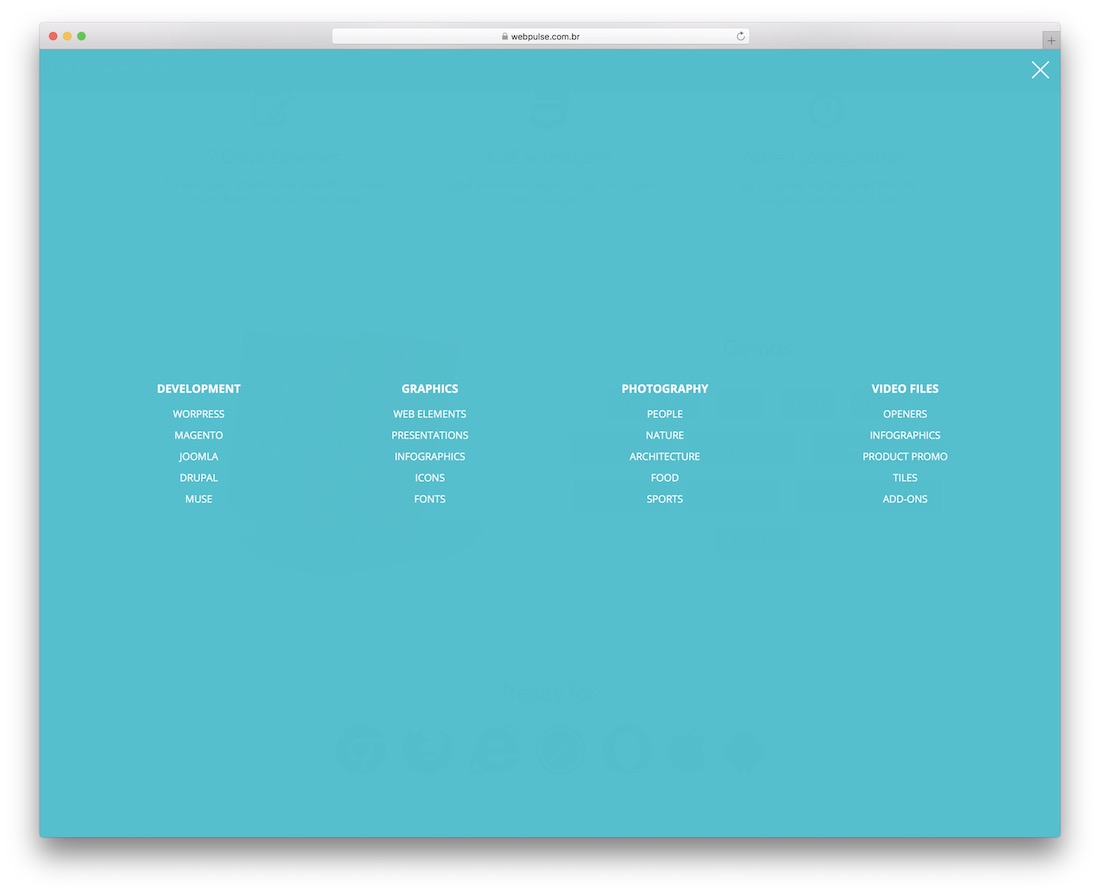
Task: Open the Development category heading
Action: [x=199, y=389]
